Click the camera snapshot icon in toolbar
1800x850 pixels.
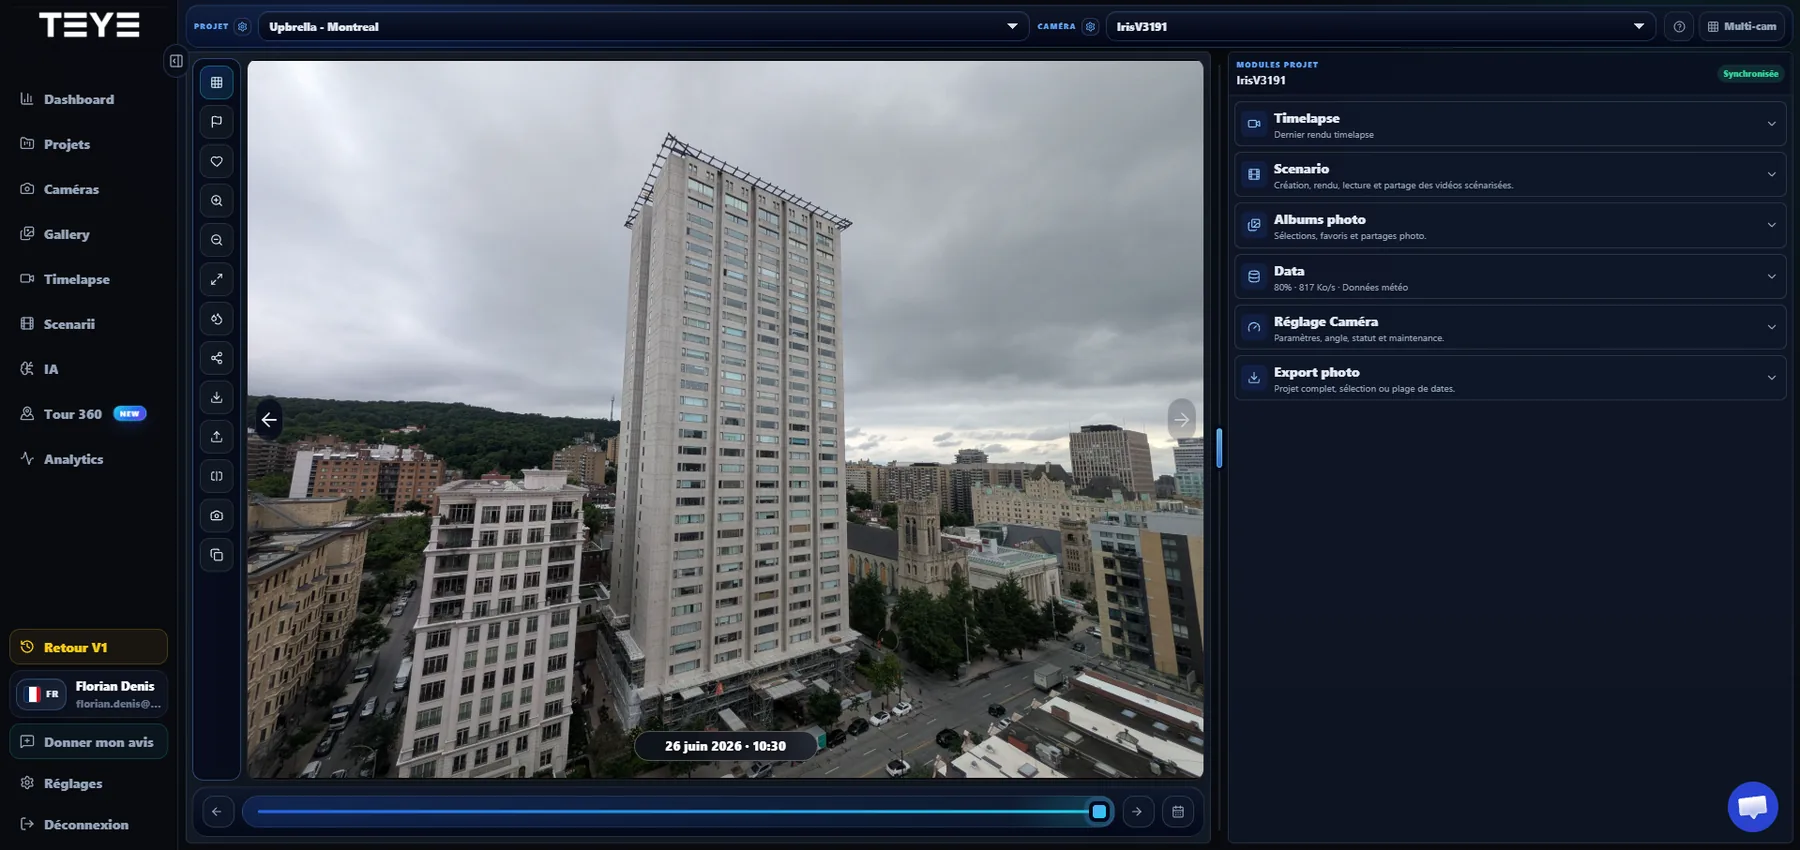click(x=217, y=516)
